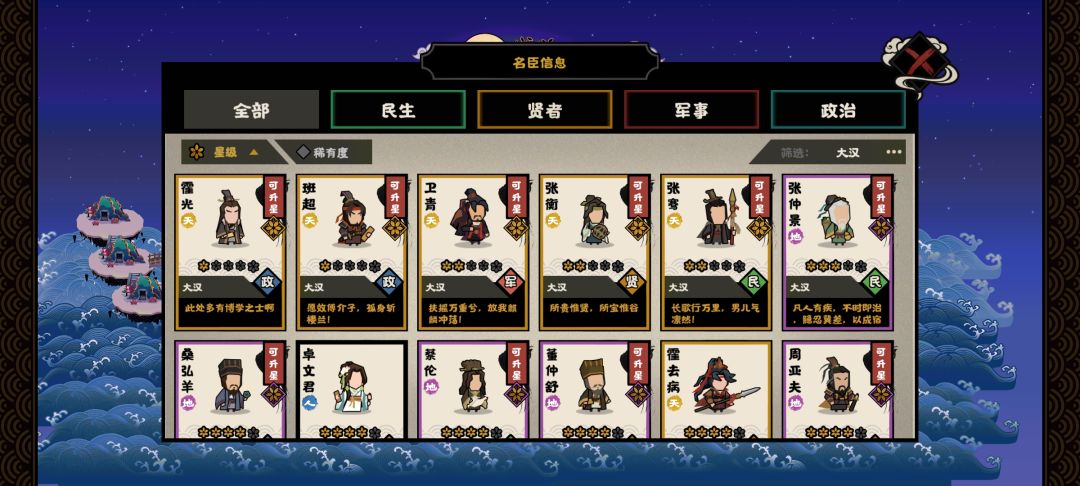The height and width of the screenshot is (486, 1080).
Task: Select the 军事 tab
Action: pos(692,109)
